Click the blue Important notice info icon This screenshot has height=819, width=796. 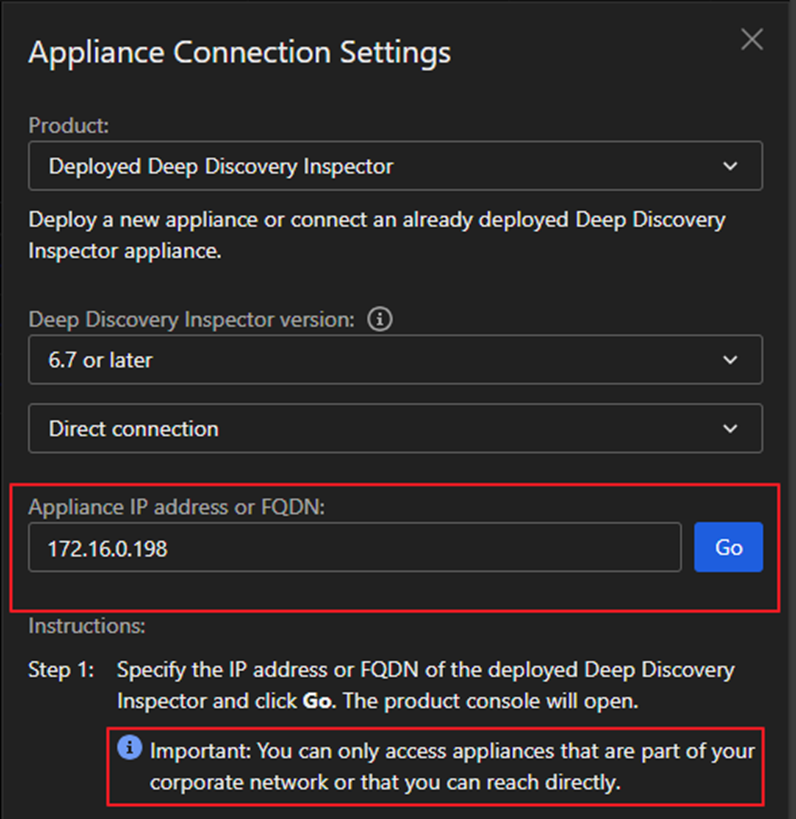130,749
